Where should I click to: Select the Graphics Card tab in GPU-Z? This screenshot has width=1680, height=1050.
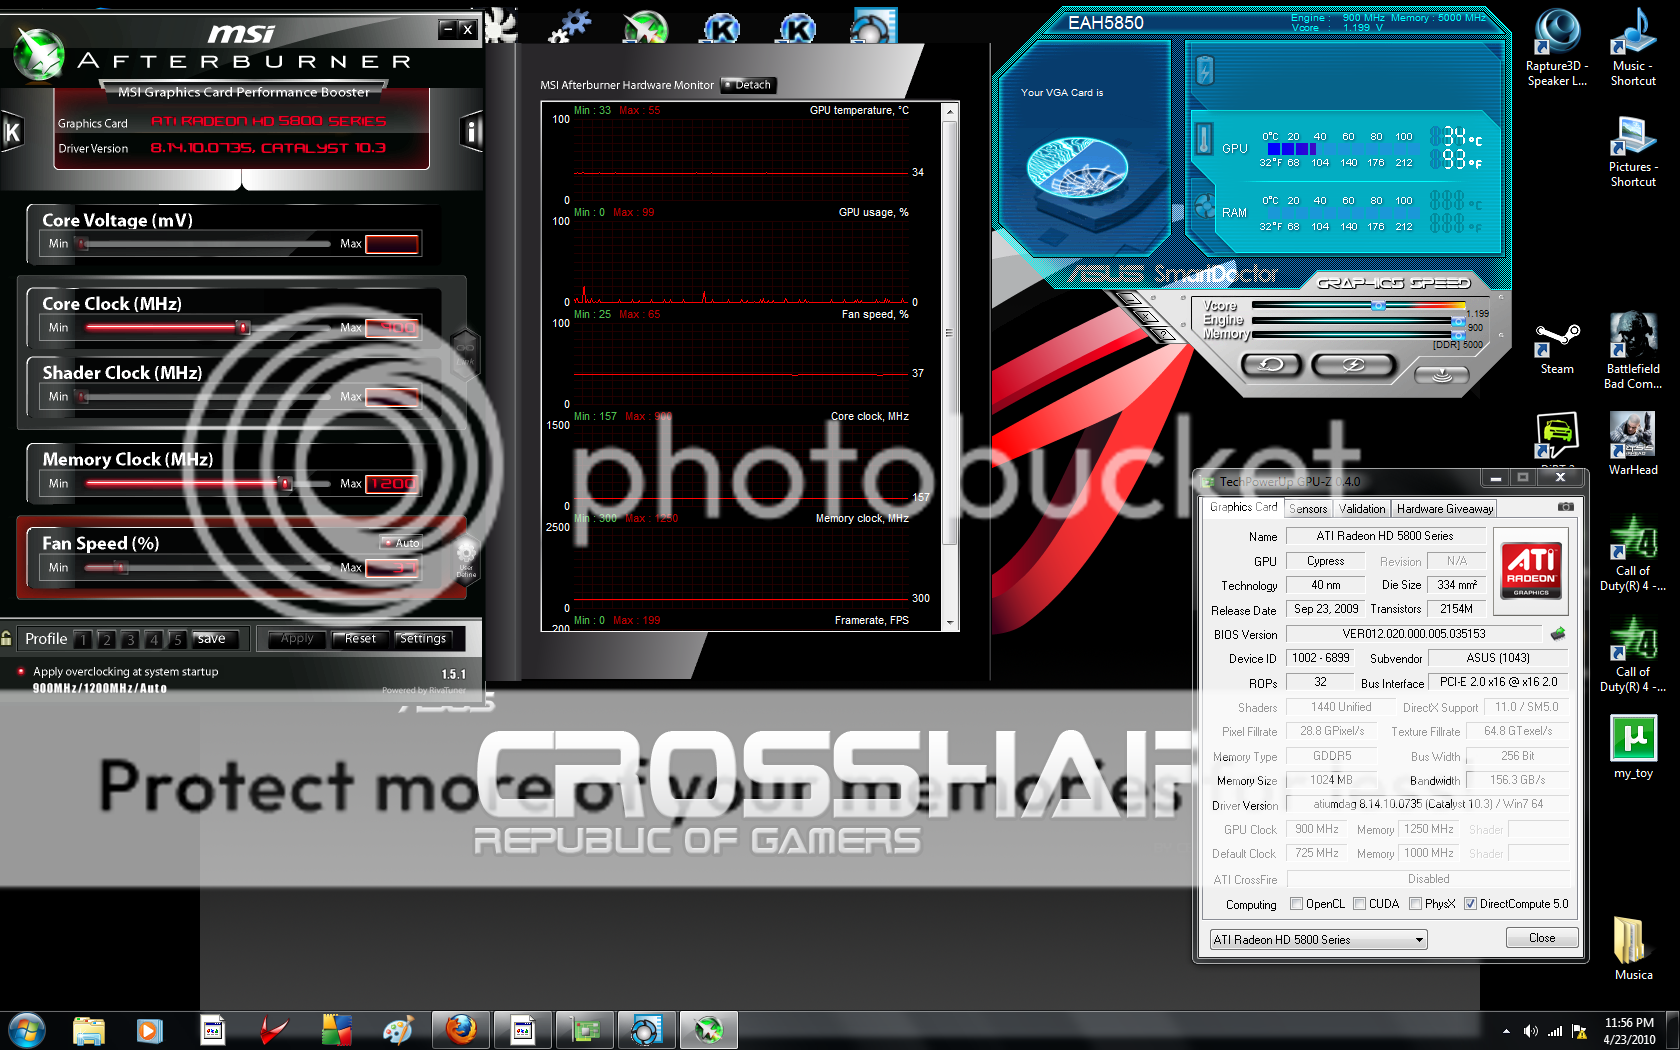click(x=1243, y=507)
